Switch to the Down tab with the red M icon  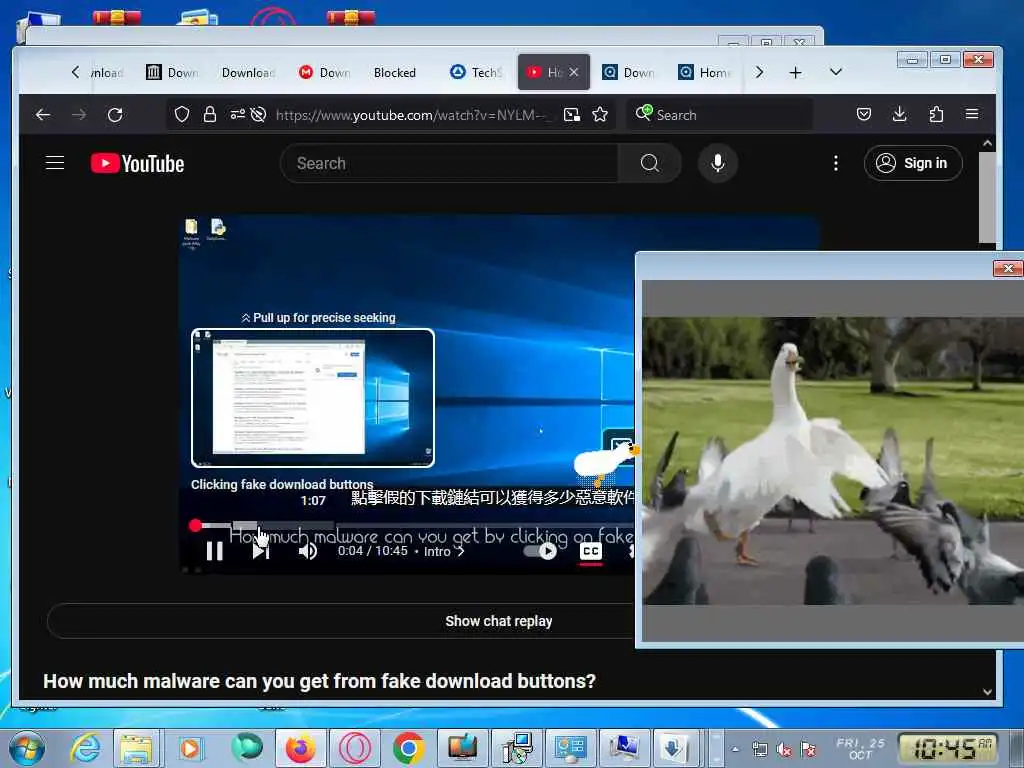pos(325,72)
